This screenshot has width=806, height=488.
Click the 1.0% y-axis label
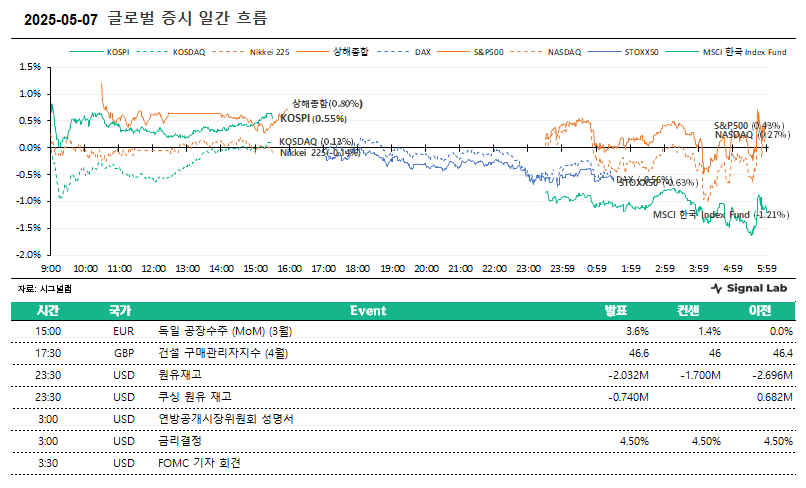[x=30, y=94]
